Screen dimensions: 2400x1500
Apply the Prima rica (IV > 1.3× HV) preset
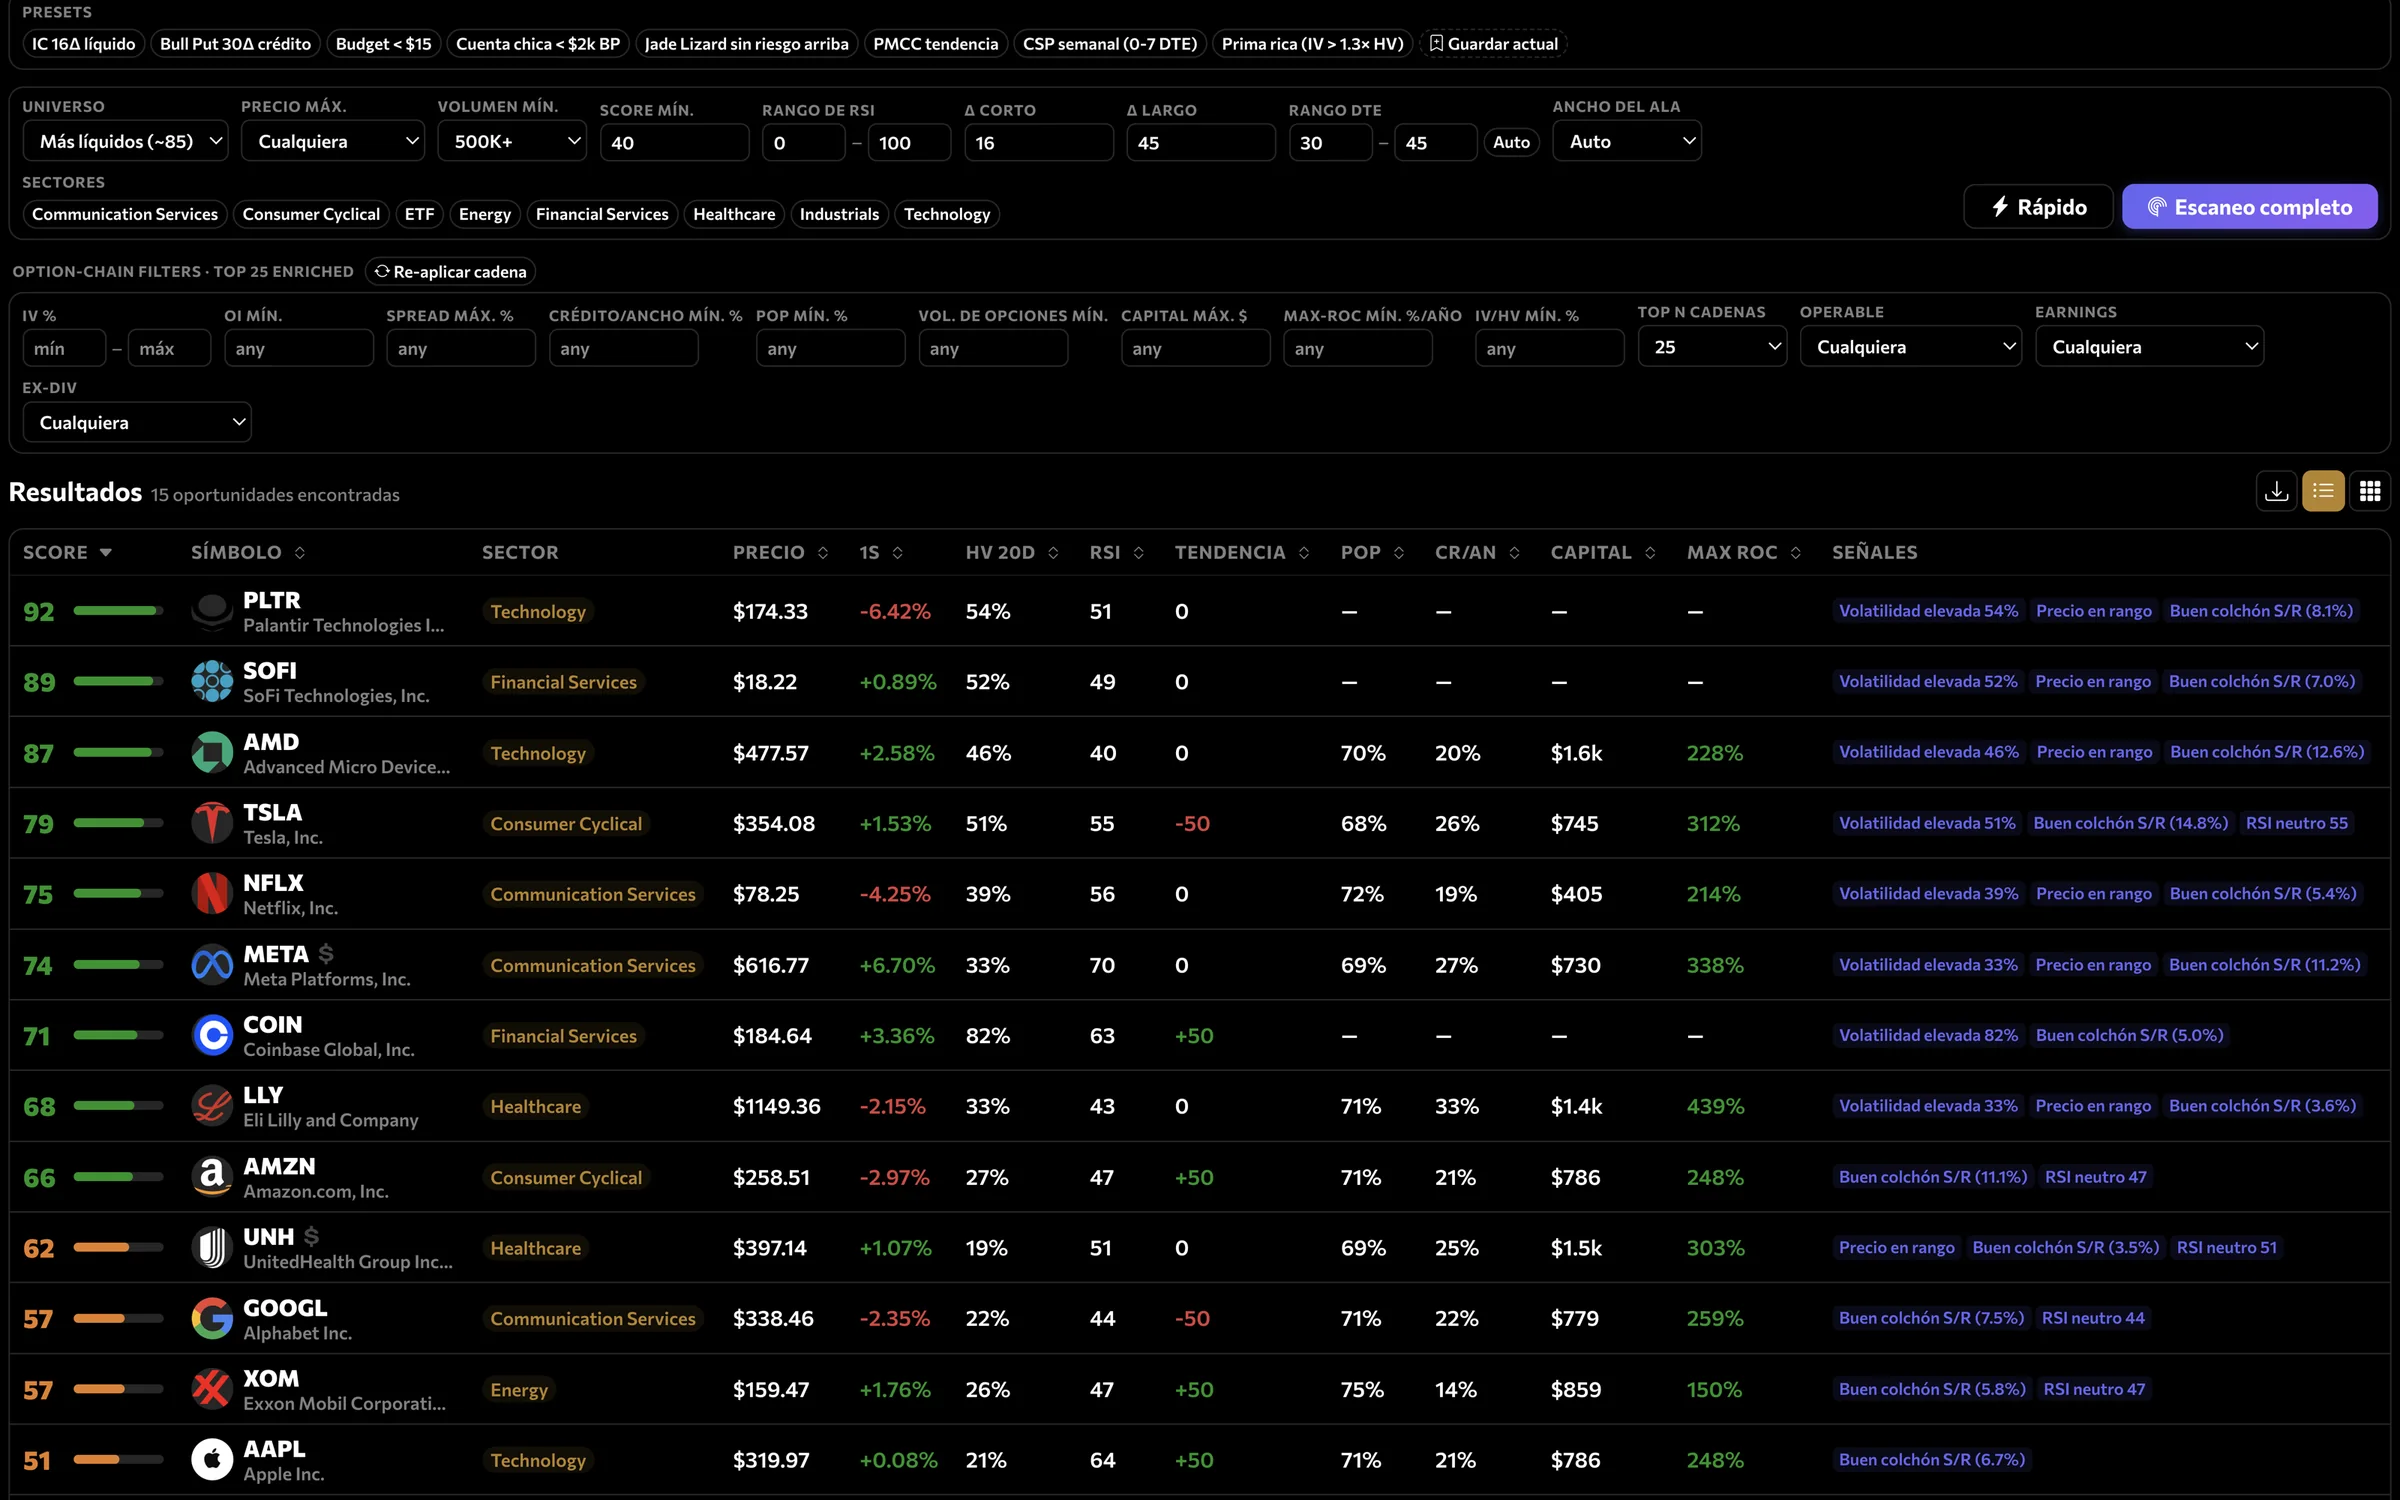tap(1313, 44)
